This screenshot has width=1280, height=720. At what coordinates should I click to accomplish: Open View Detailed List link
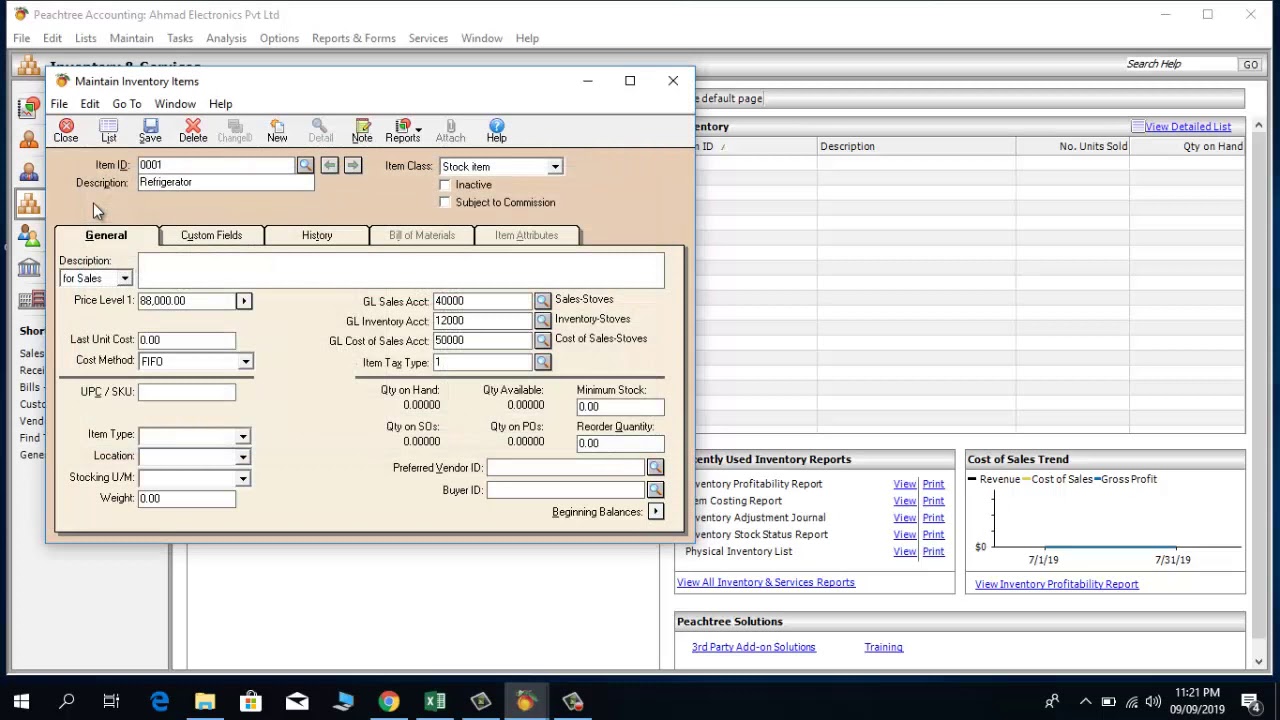pos(1188,127)
